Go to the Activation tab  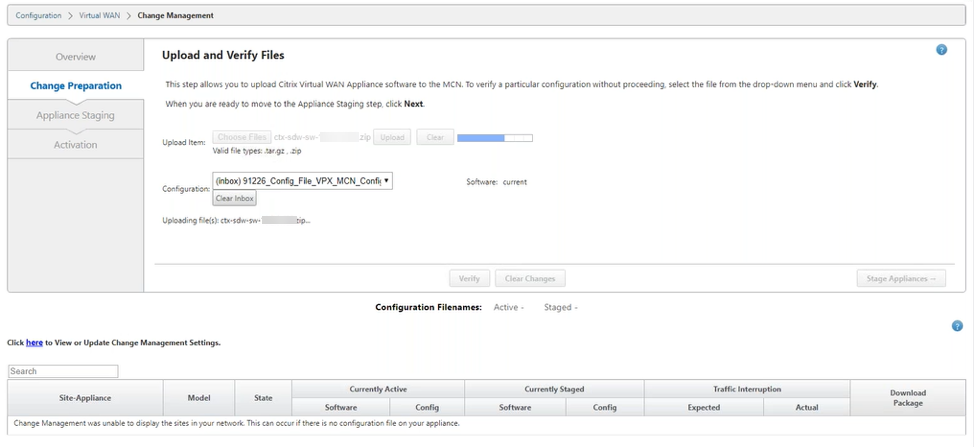point(76,145)
